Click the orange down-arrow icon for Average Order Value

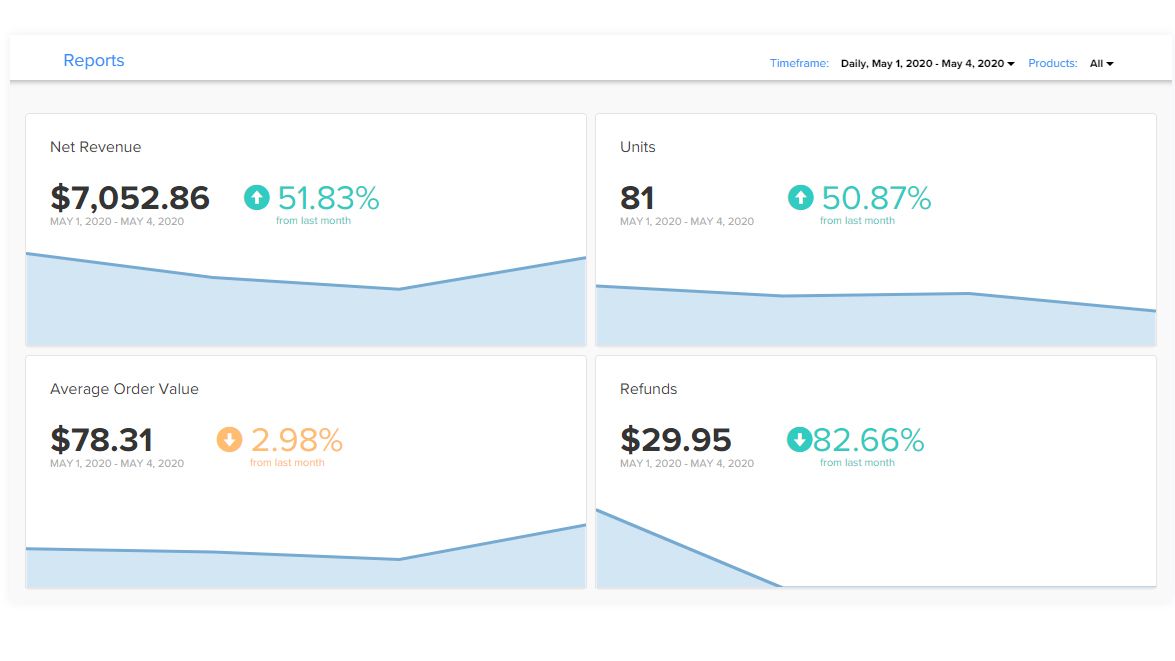tap(230, 440)
